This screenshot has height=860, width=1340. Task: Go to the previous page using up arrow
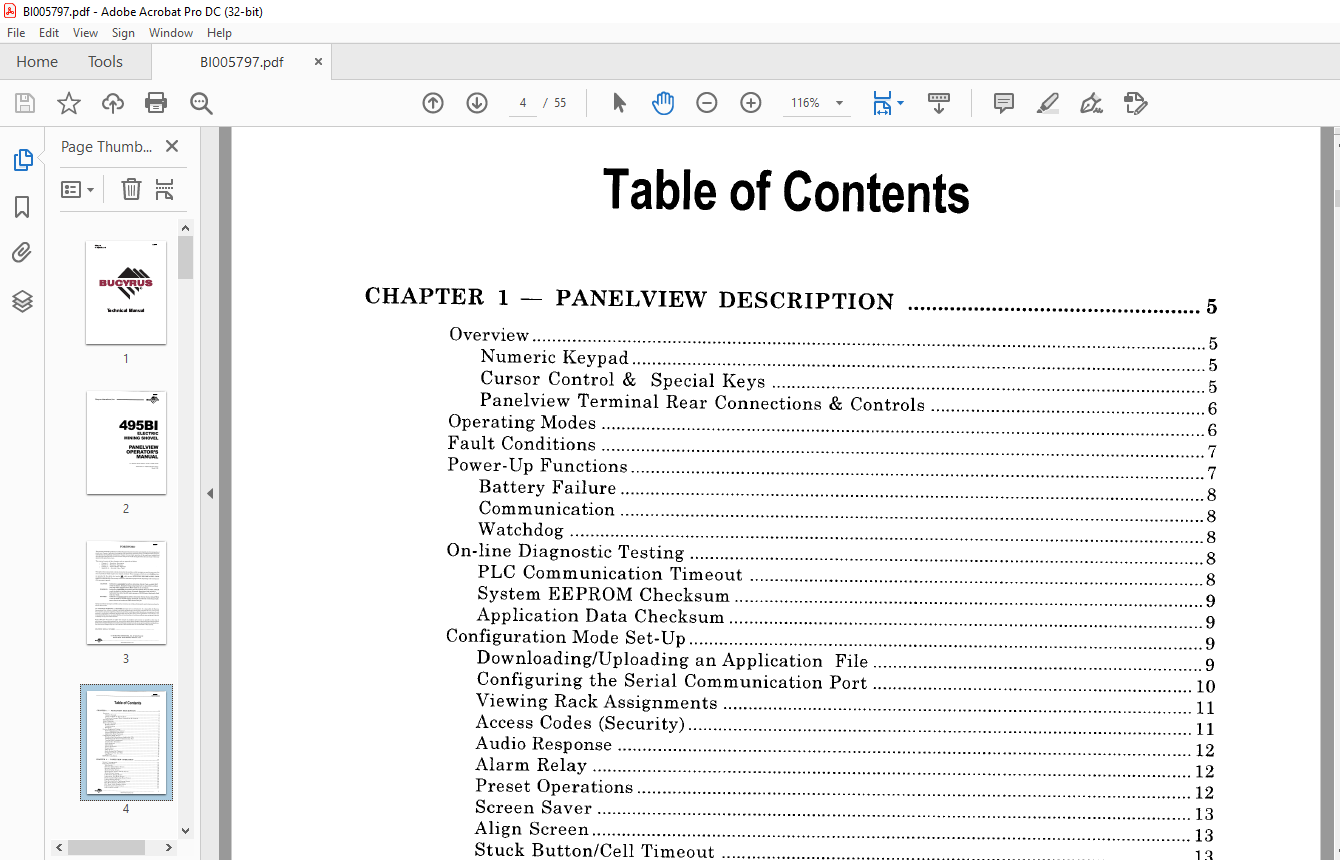433,103
